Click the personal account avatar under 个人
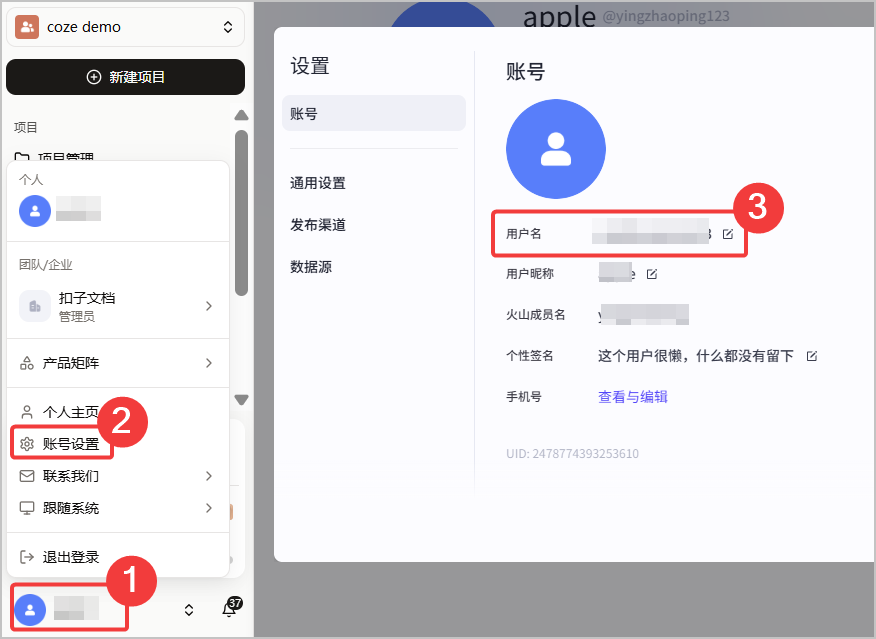Image resolution: width=876 pixels, height=639 pixels. tap(35, 210)
